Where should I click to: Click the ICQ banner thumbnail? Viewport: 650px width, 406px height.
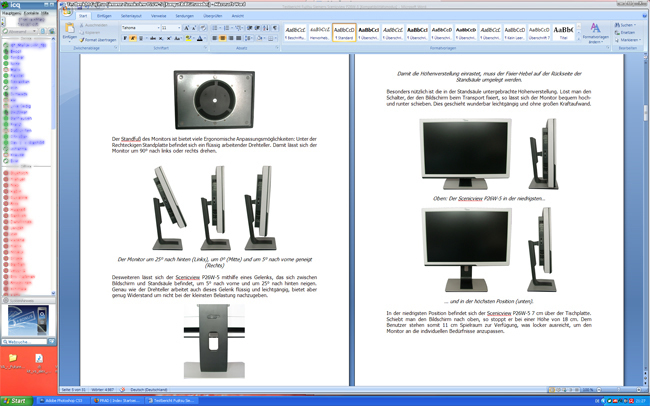pyautogui.click(x=28, y=320)
